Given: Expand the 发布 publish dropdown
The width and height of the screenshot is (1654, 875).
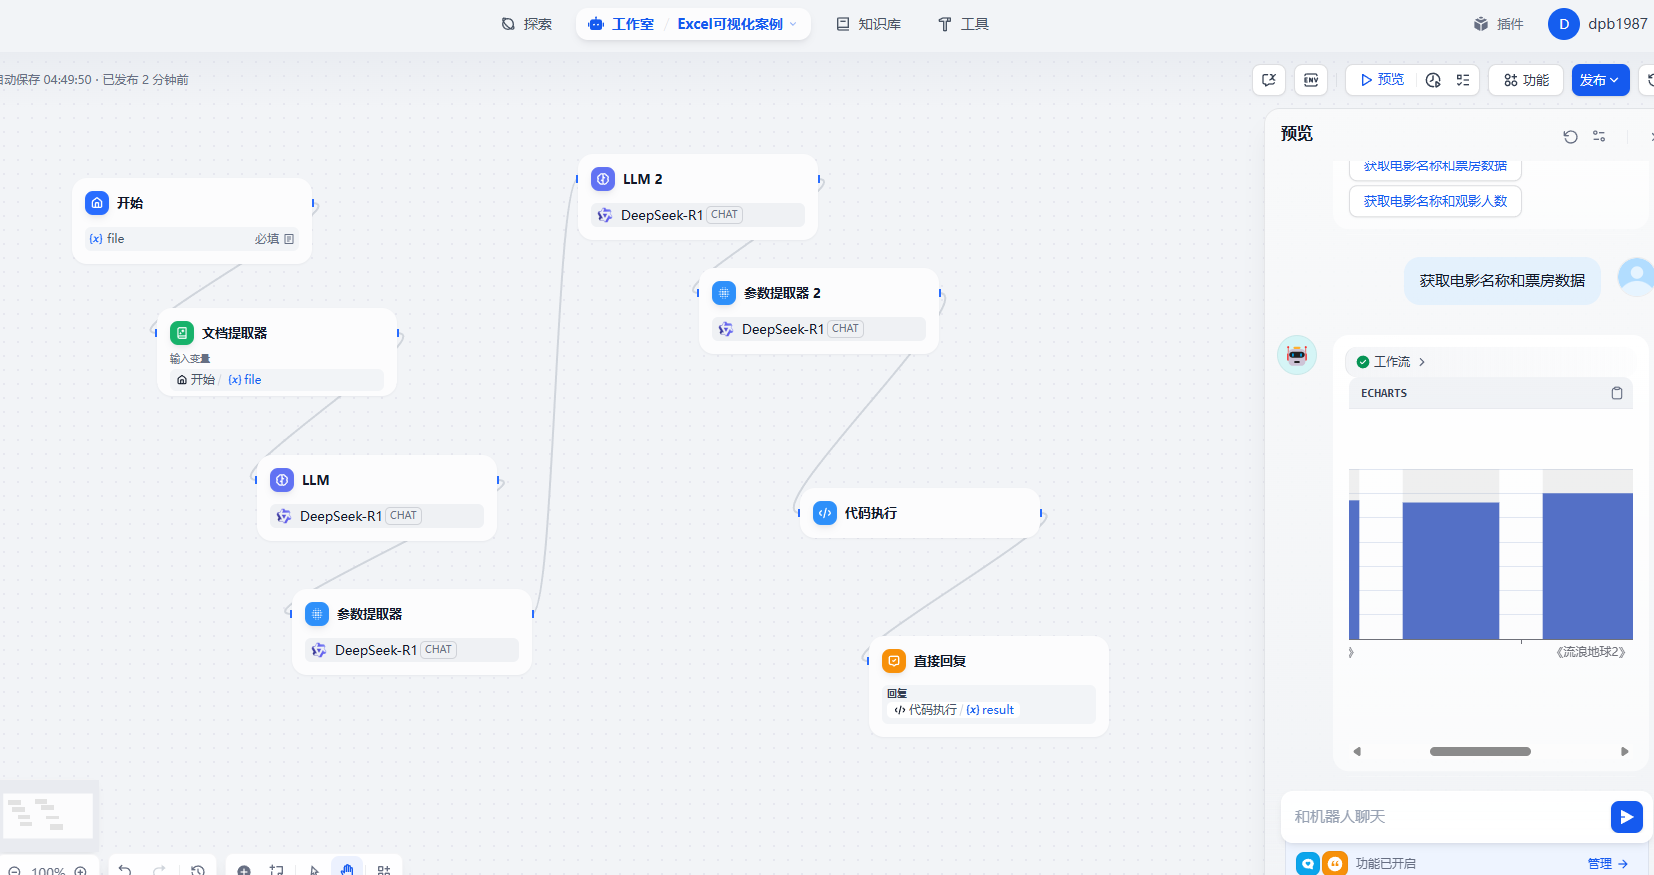Looking at the screenshot, I should coord(1600,80).
